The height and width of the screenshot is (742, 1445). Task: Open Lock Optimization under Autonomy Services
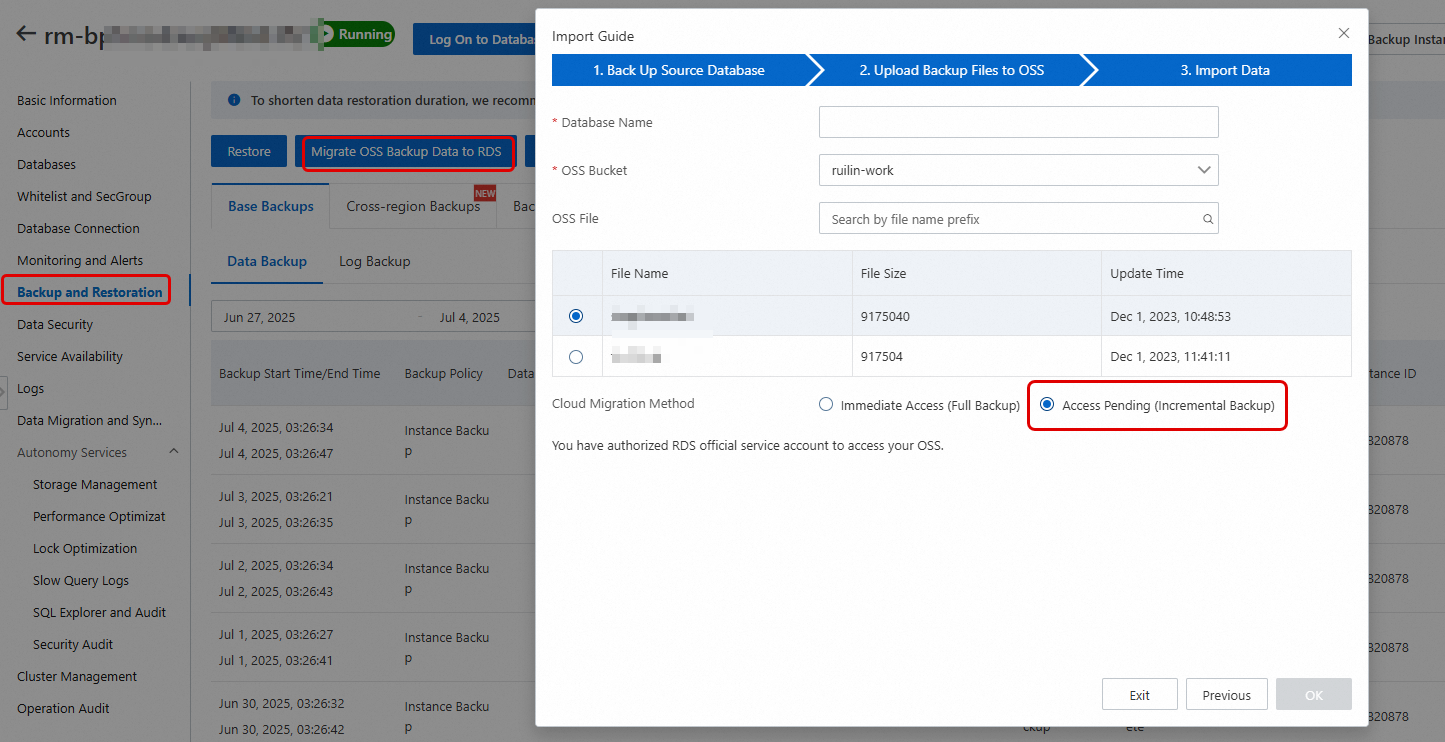coord(85,548)
